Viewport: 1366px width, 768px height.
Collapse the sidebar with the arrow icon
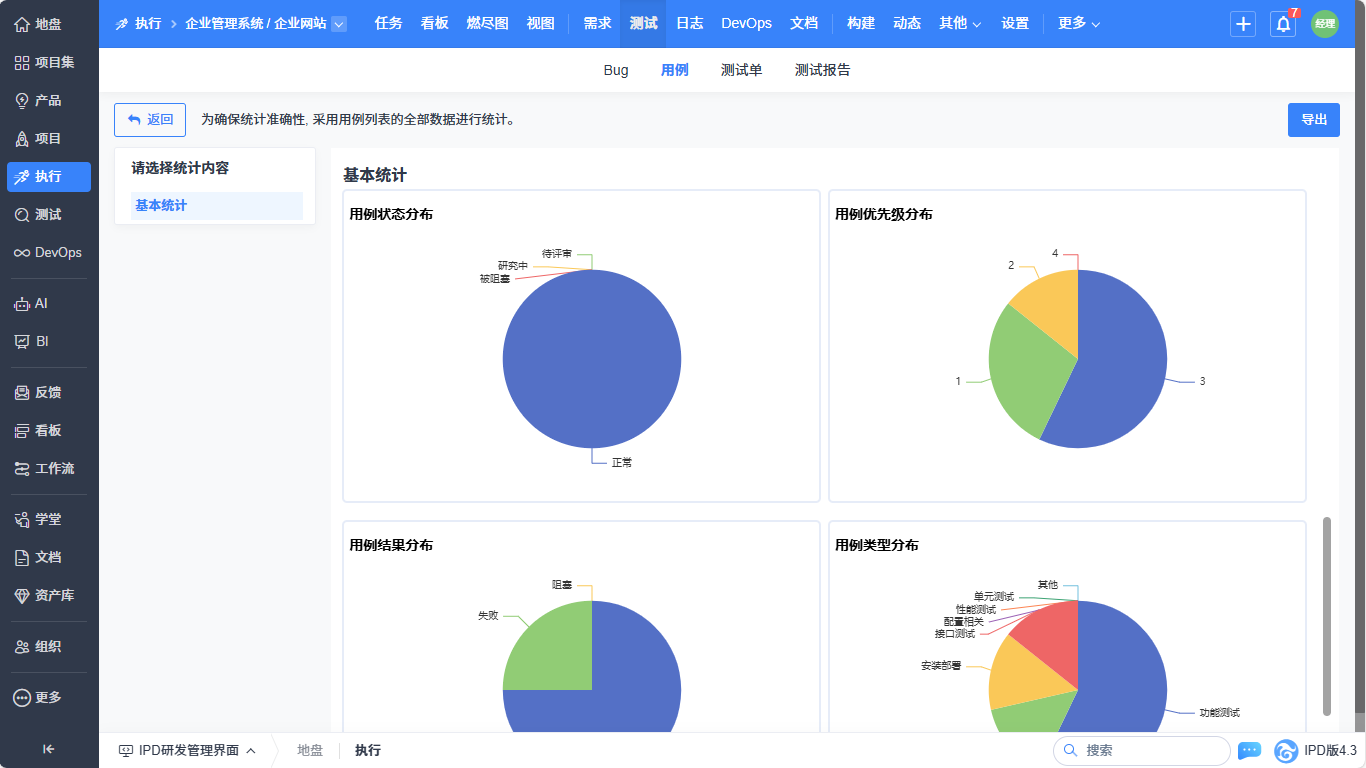point(48,749)
